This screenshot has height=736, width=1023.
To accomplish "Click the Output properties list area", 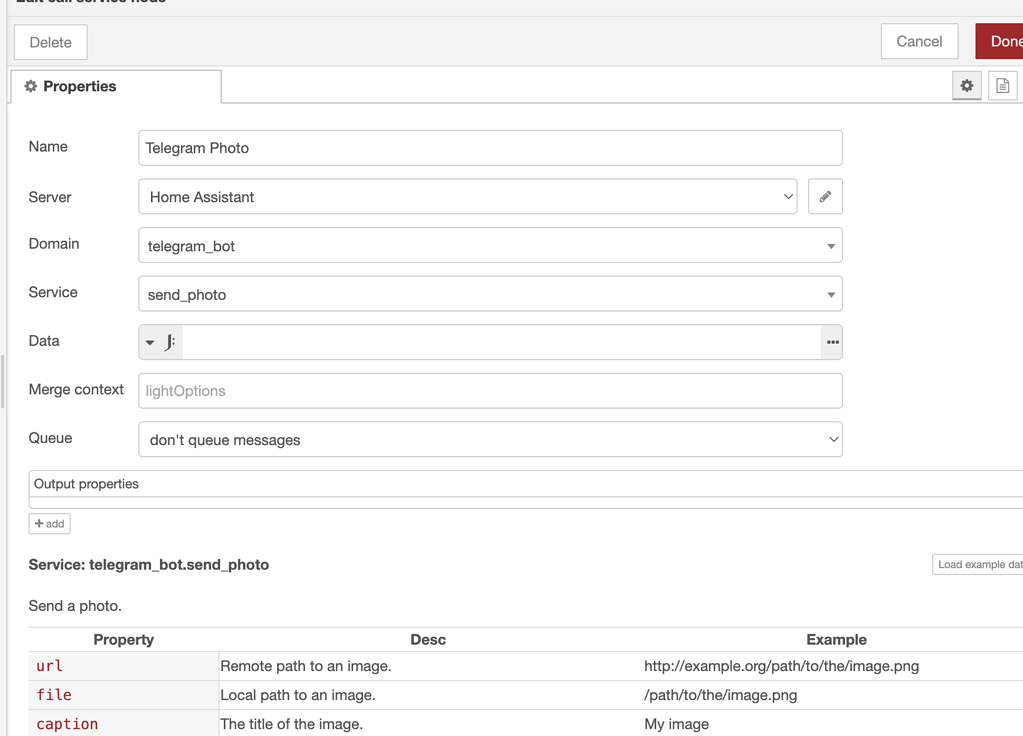I will point(526,489).
